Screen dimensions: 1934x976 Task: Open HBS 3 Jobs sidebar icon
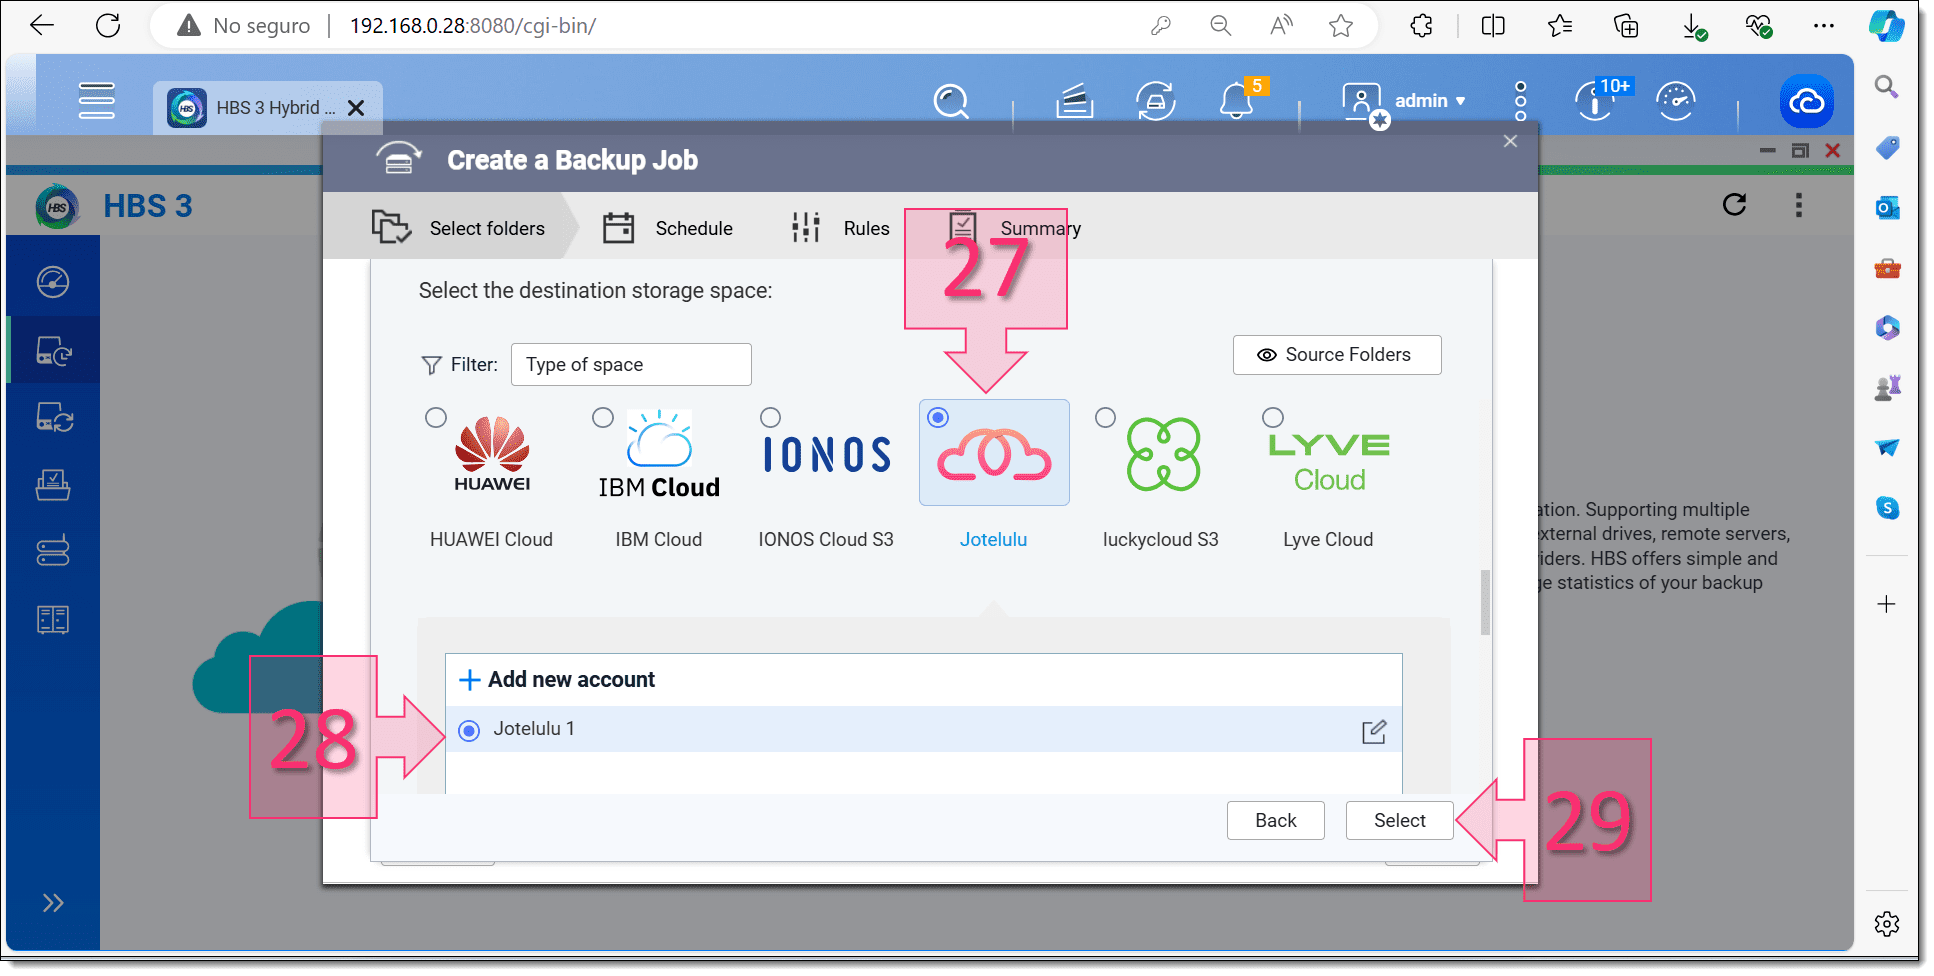point(53,485)
